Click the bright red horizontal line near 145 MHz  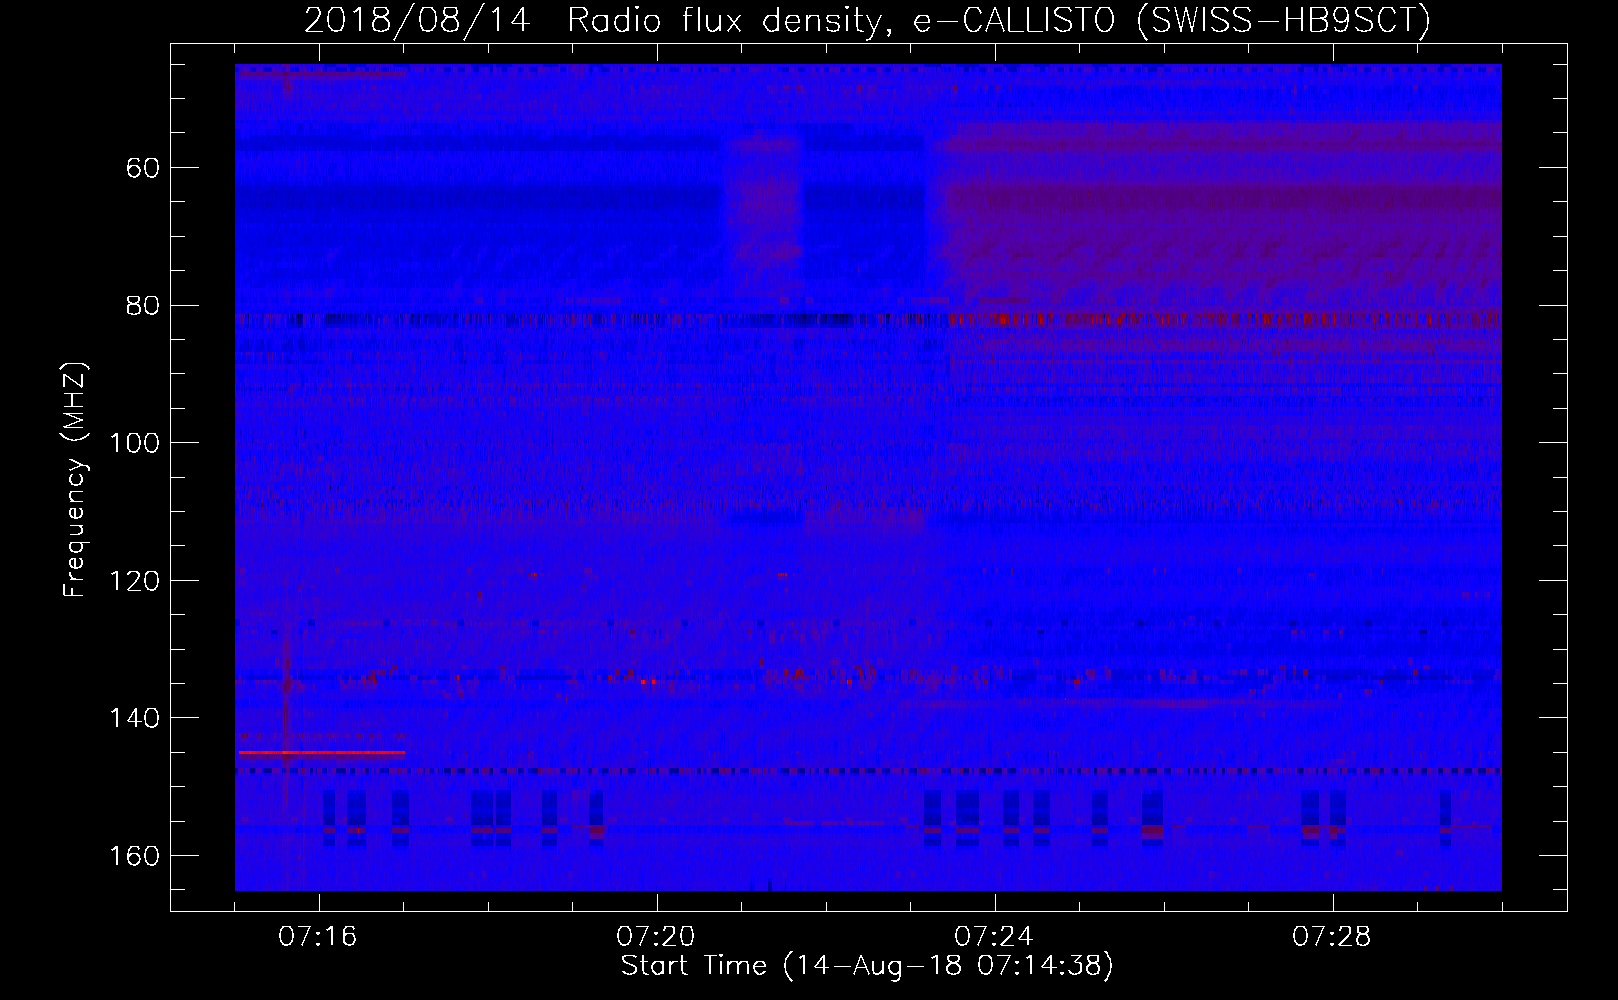pyautogui.click(x=322, y=752)
